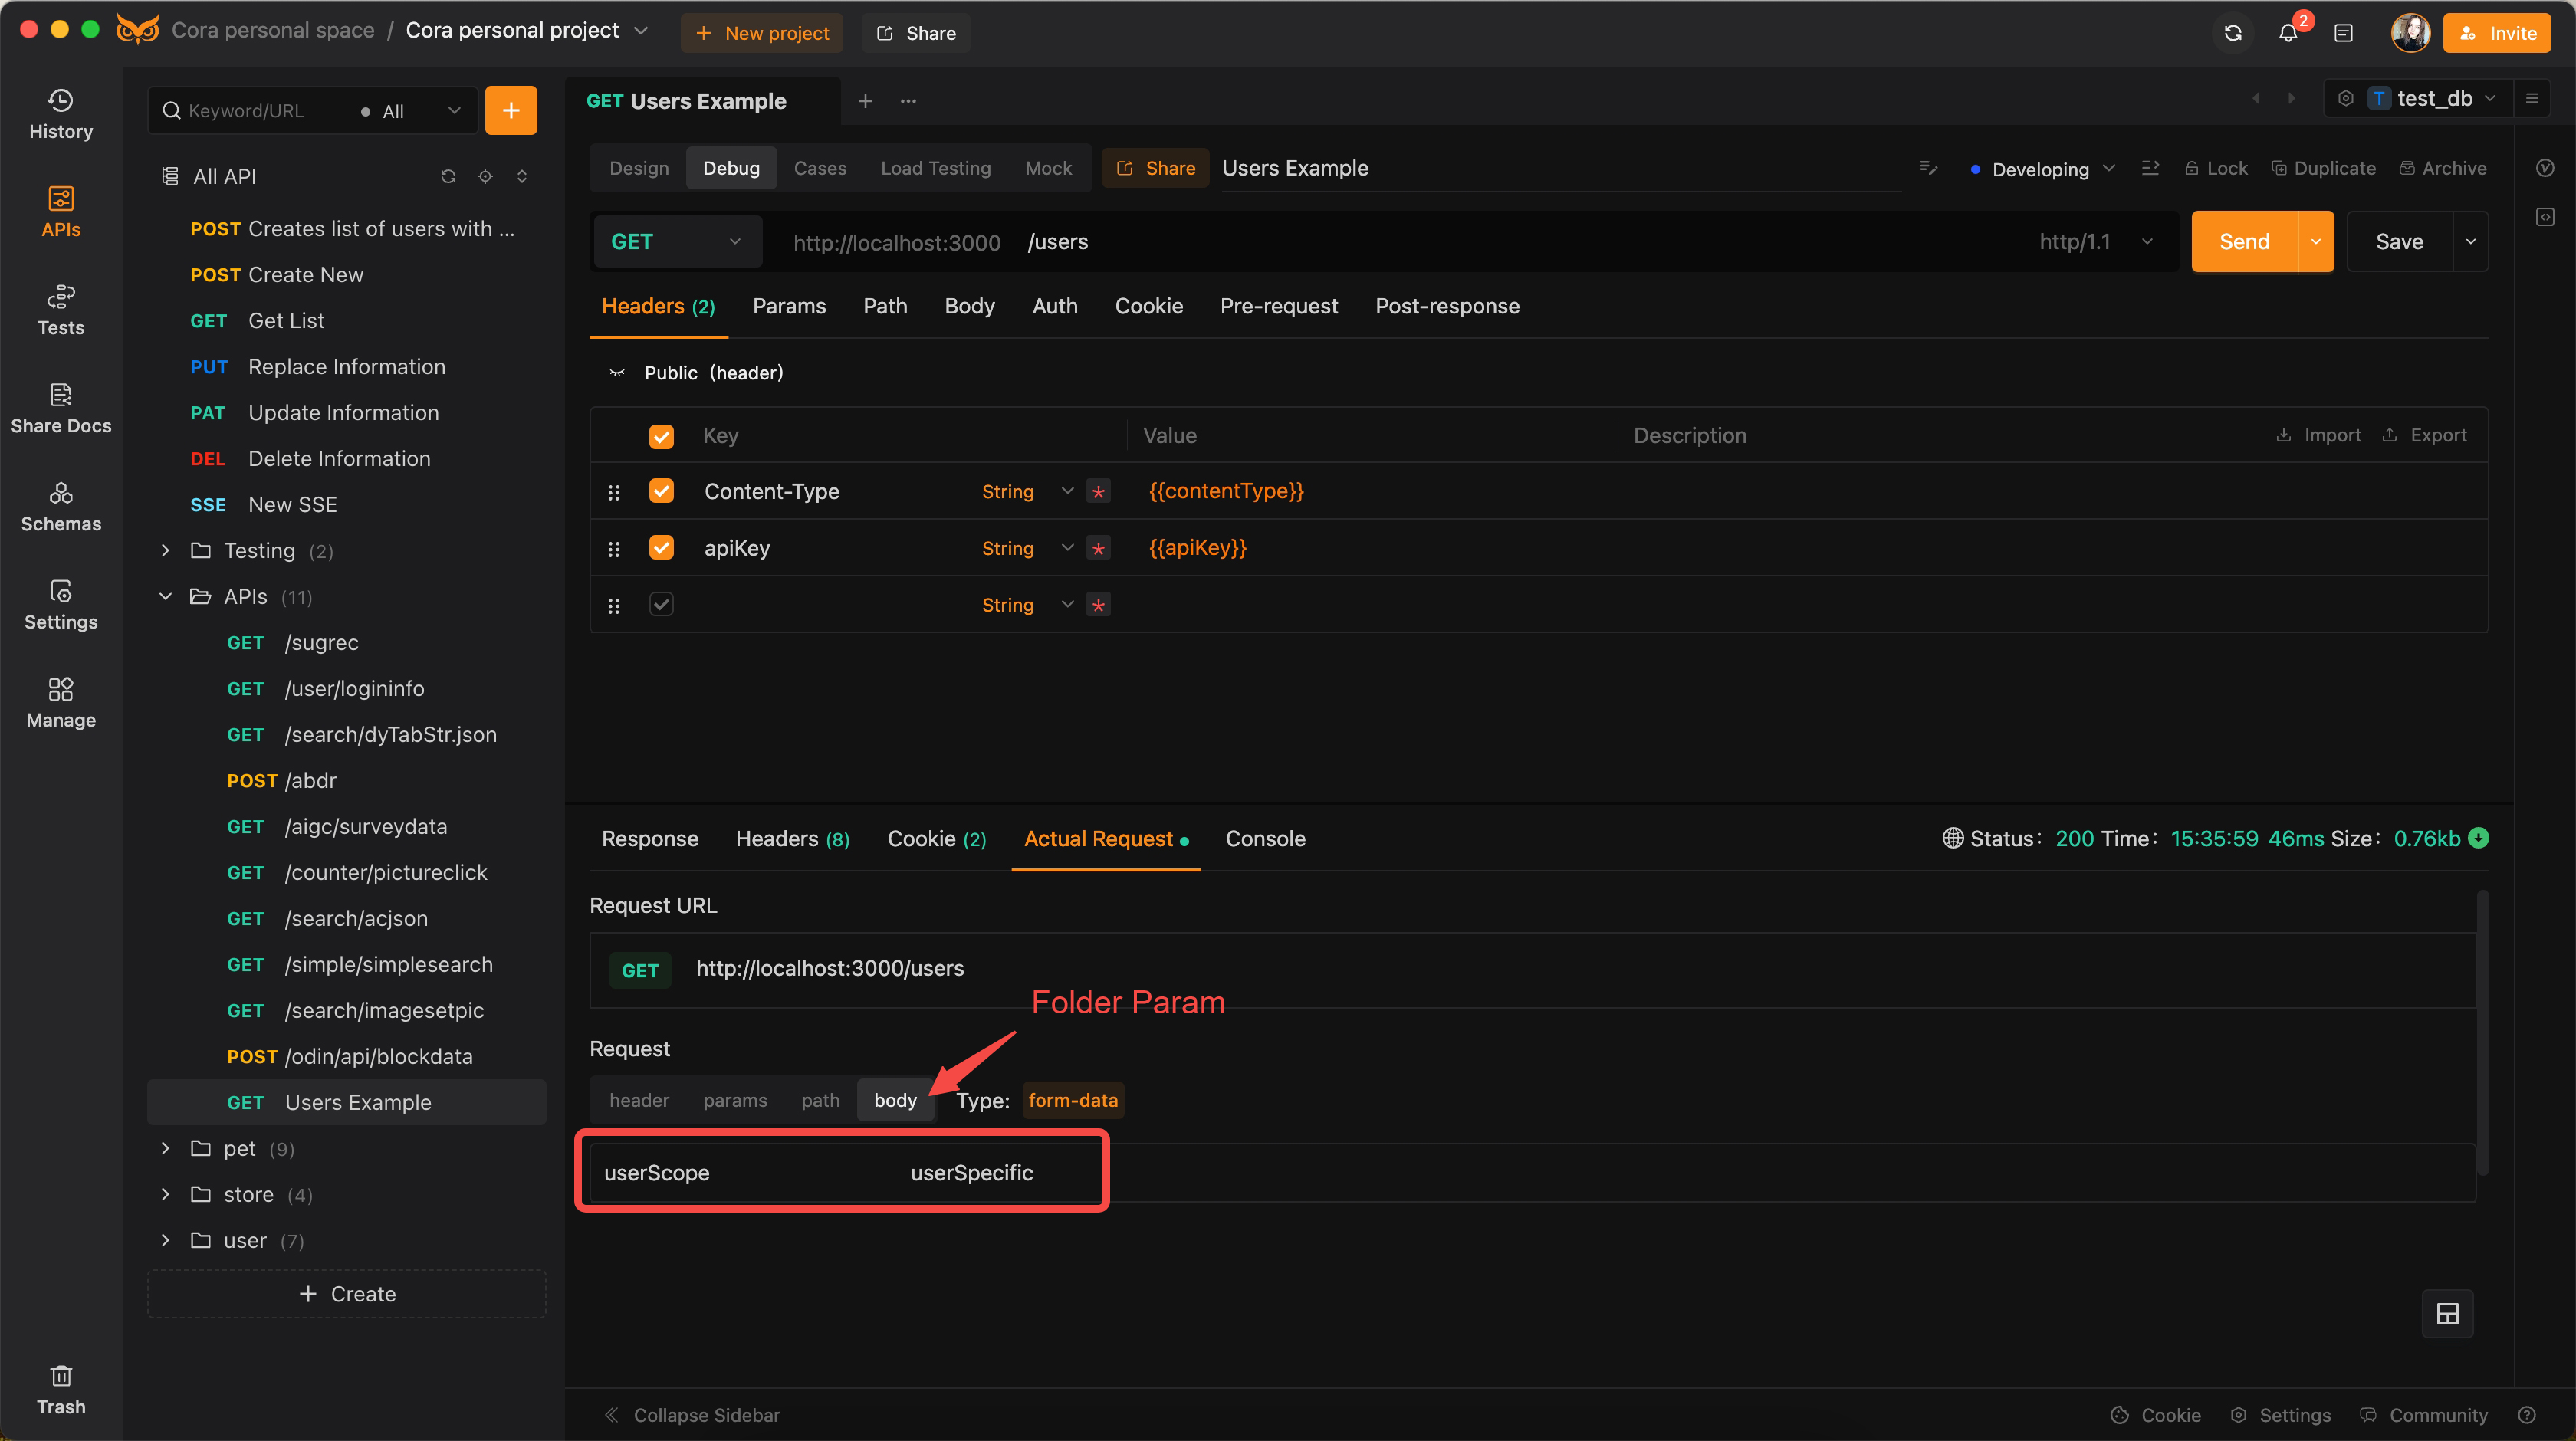Click the orange add new API plus button

[511, 110]
